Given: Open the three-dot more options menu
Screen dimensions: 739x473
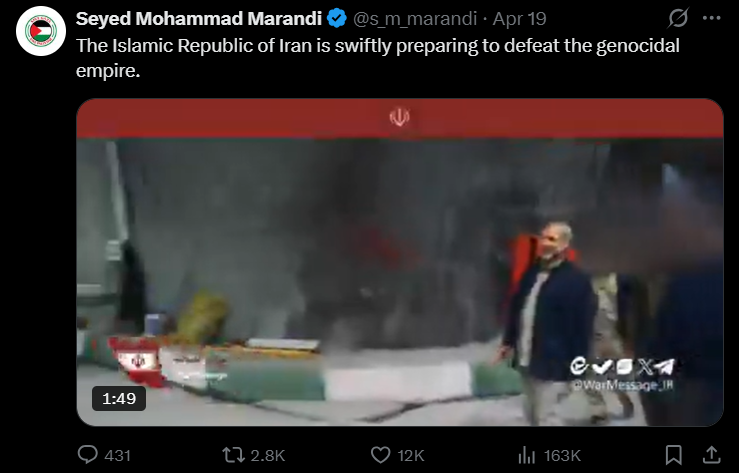Looking at the screenshot, I should 712,18.
